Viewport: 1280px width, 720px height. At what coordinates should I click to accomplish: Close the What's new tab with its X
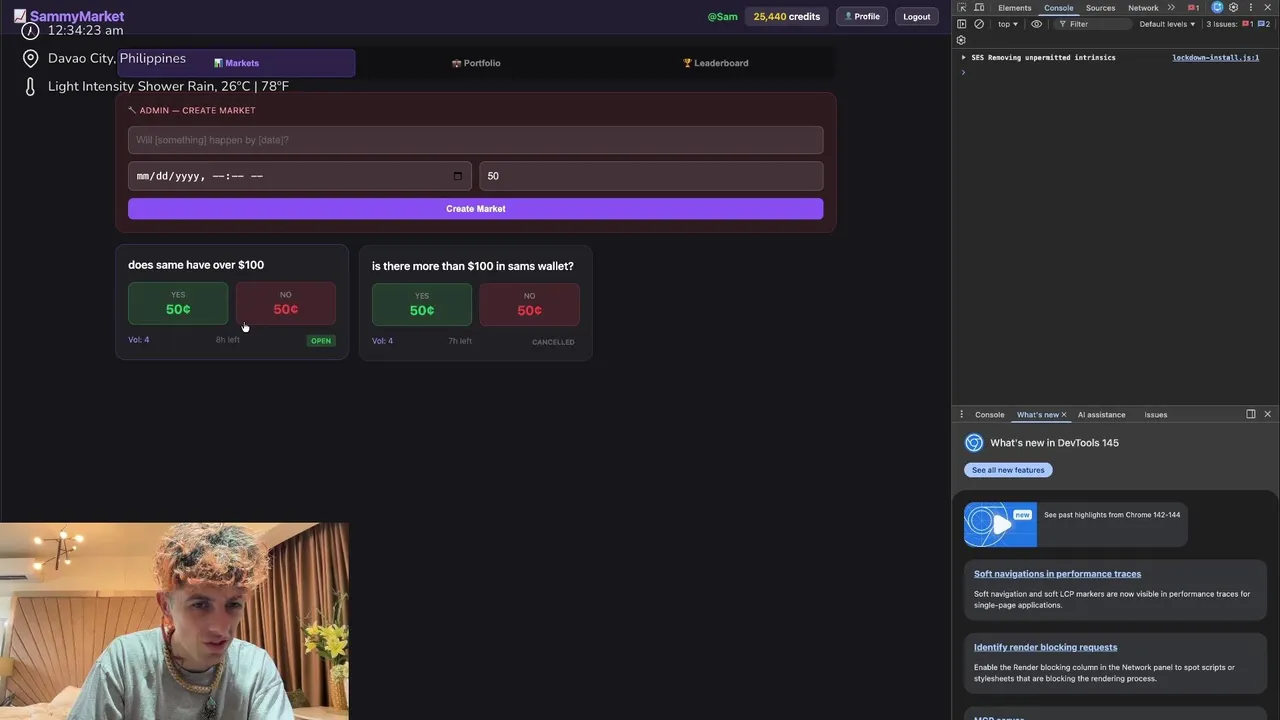point(1063,414)
